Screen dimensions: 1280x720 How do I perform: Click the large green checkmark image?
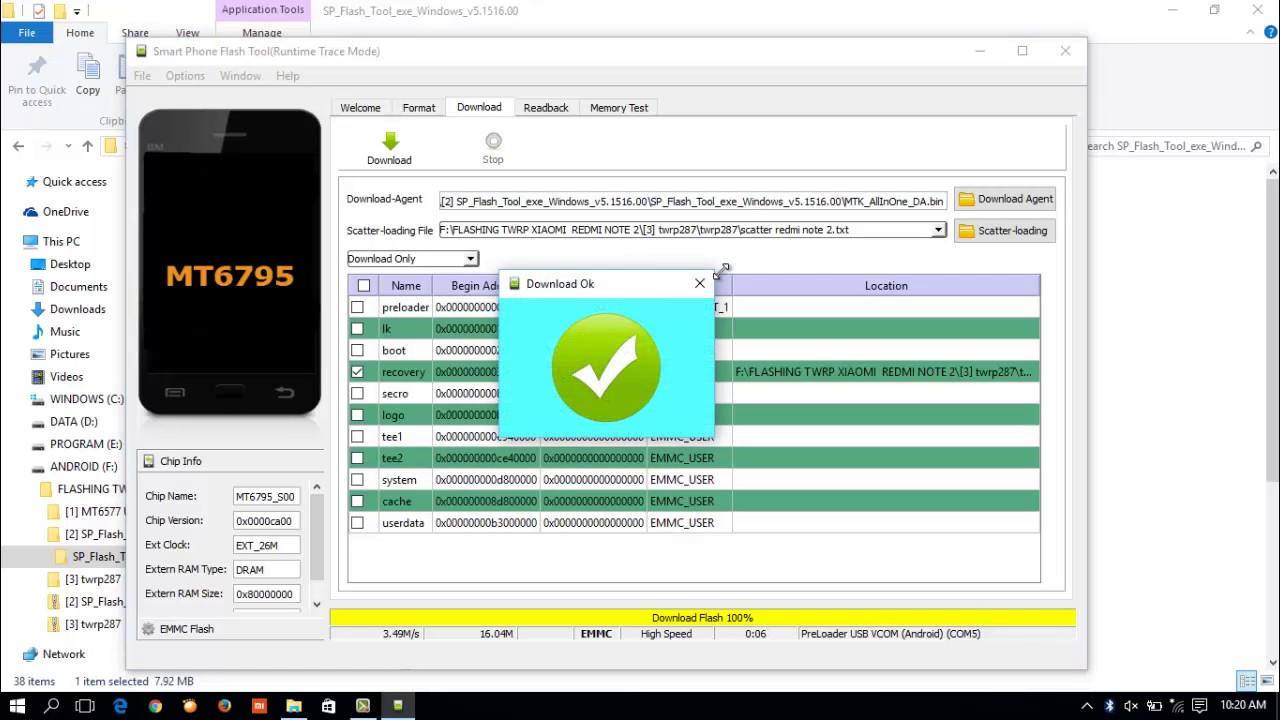(606, 367)
